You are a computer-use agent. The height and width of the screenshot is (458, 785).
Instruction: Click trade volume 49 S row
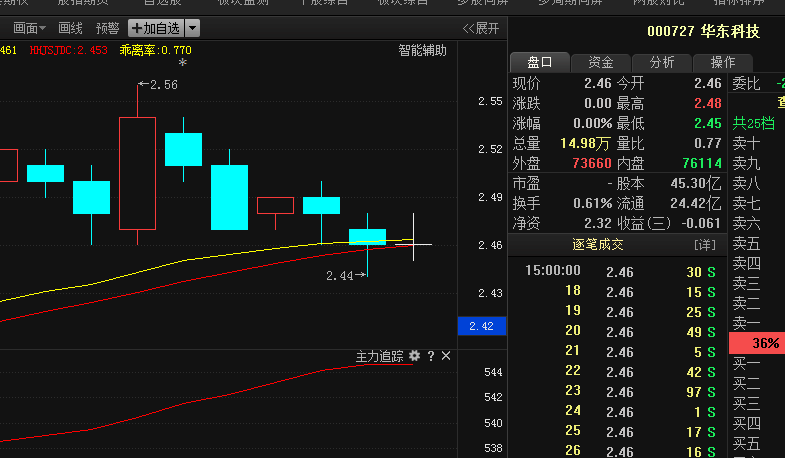point(619,332)
